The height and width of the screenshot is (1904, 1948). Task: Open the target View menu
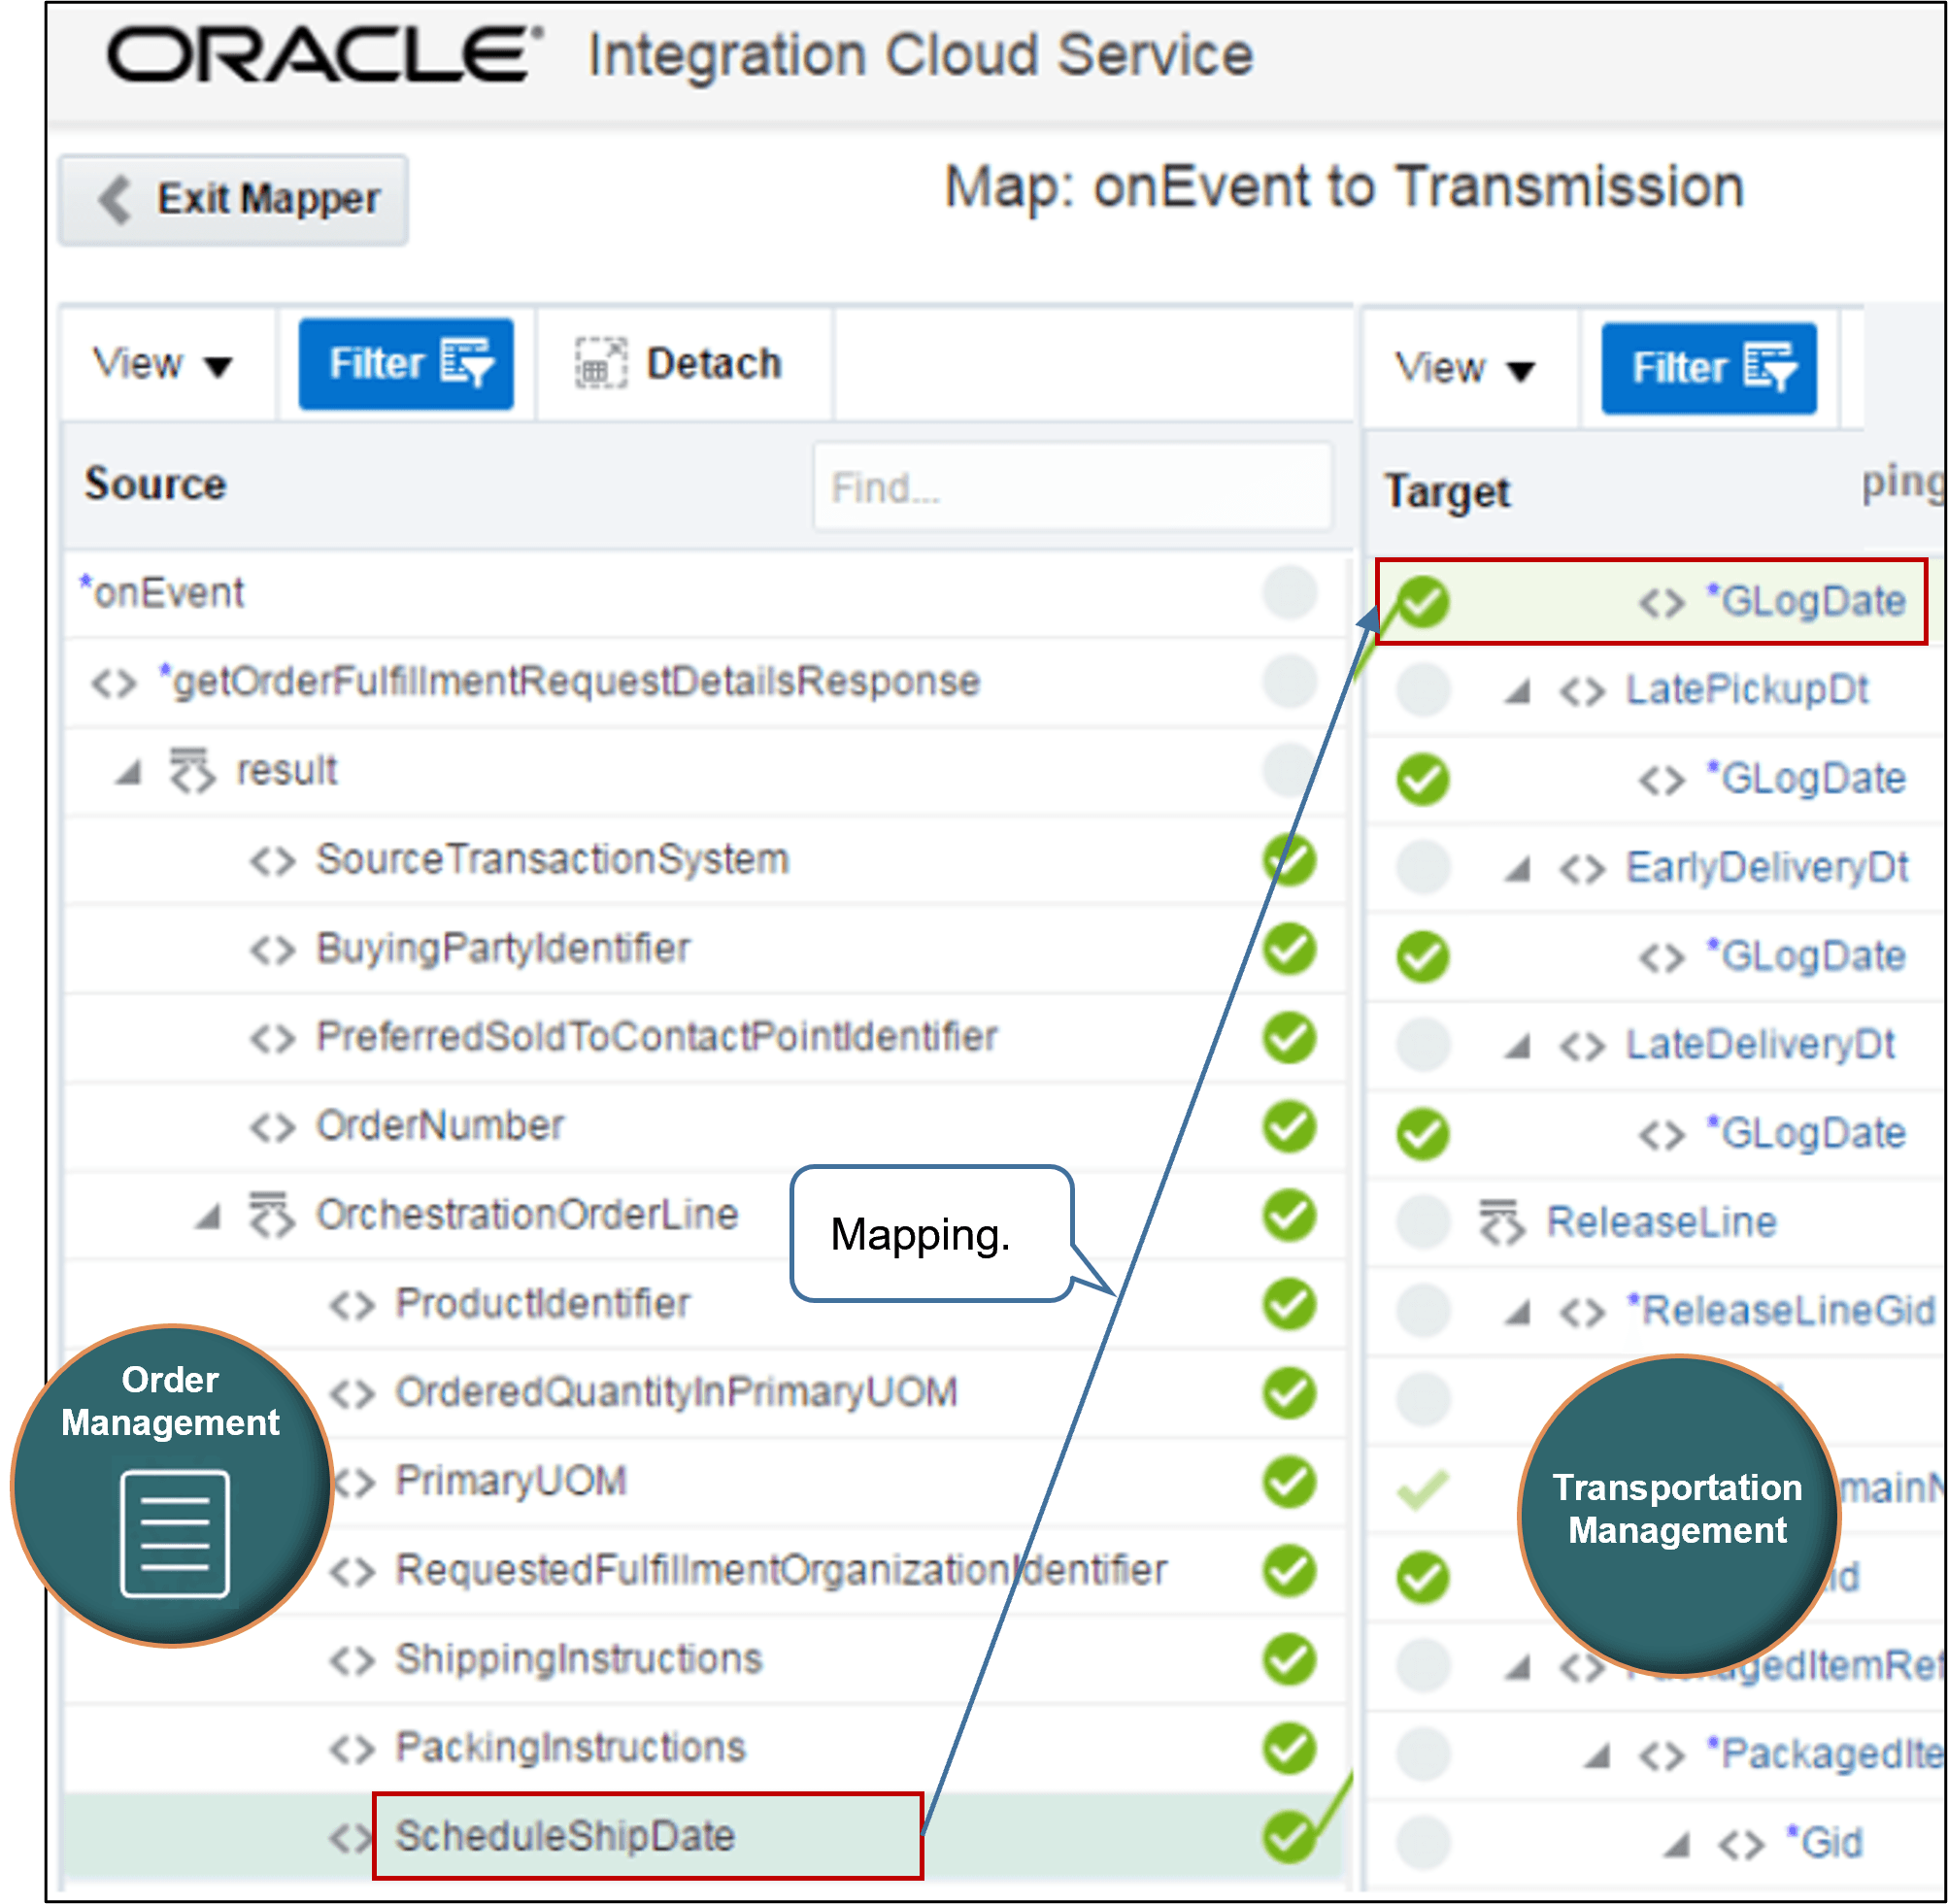pos(1462,367)
